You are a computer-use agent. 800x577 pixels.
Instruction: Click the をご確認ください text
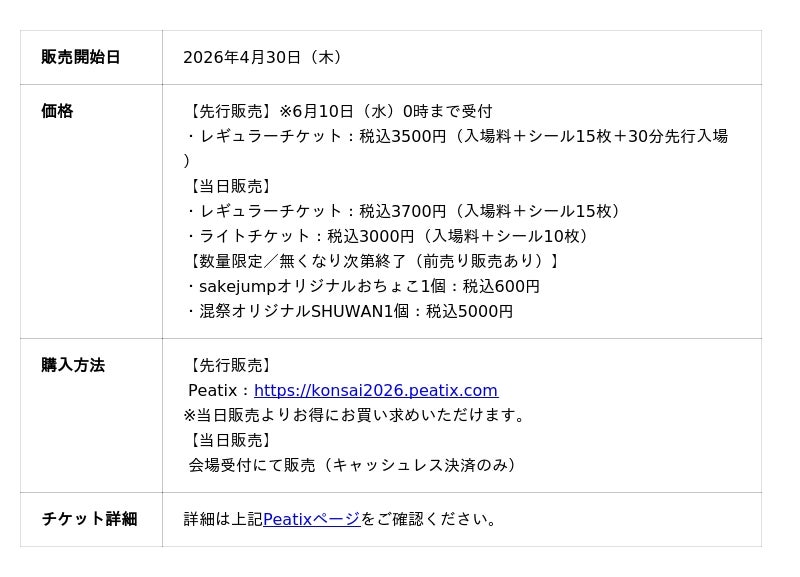[430, 519]
